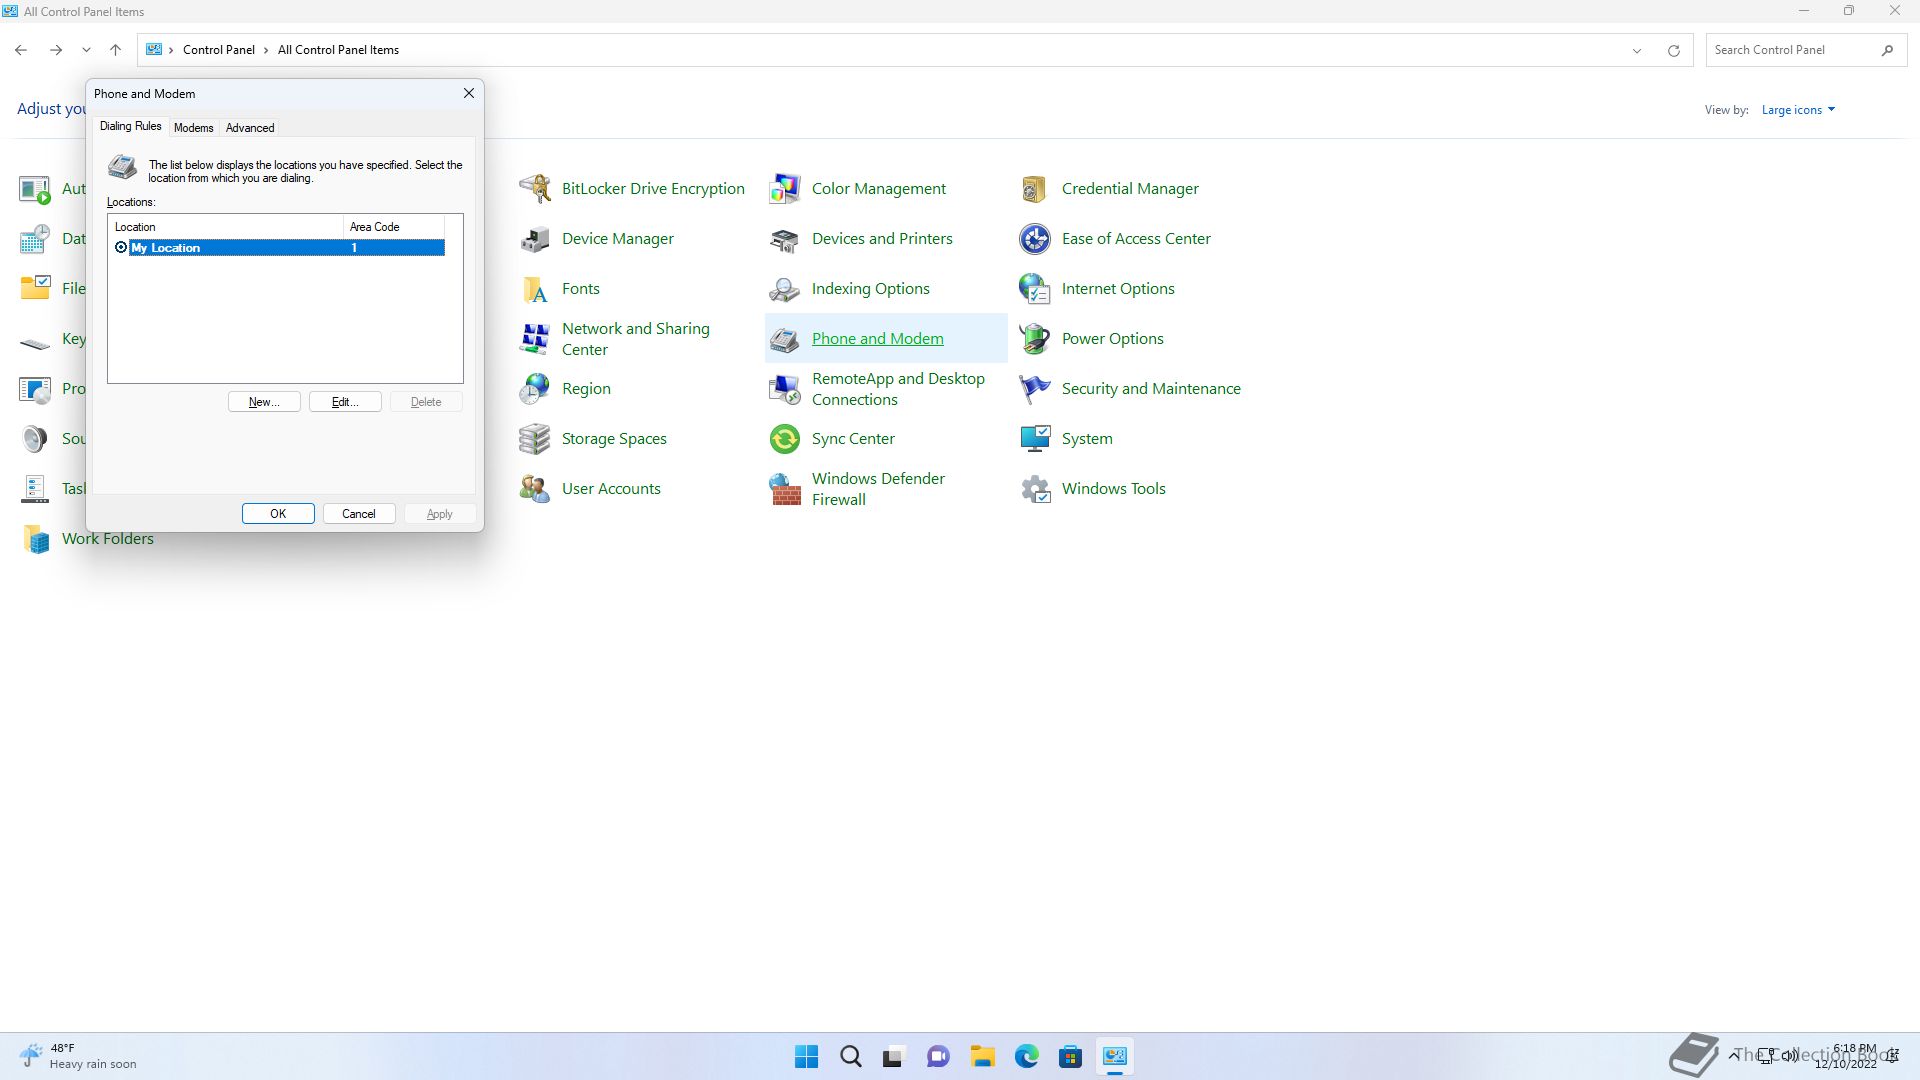Select the Dialing Rules tab
The width and height of the screenshot is (1920, 1080).
pyautogui.click(x=130, y=126)
